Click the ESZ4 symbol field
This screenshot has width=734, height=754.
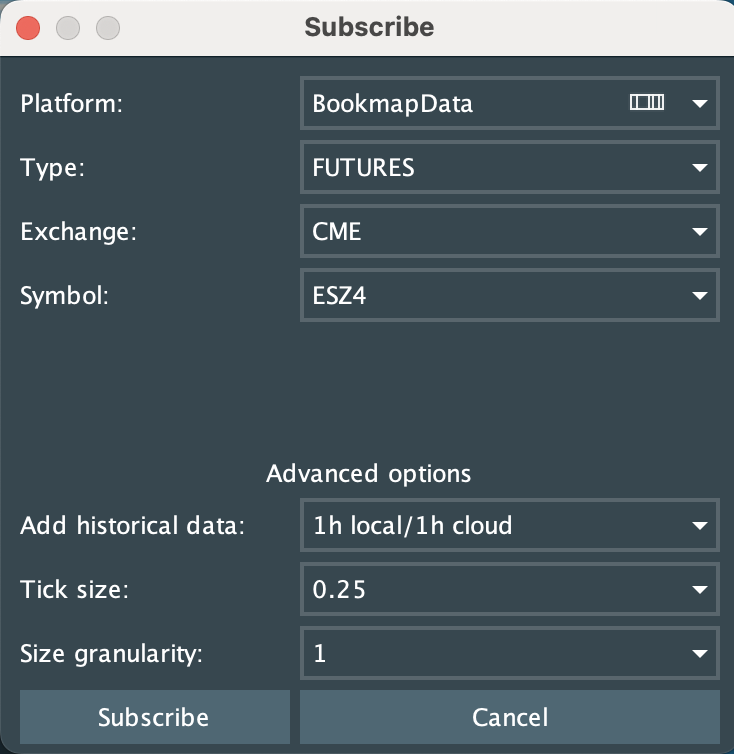tap(510, 295)
